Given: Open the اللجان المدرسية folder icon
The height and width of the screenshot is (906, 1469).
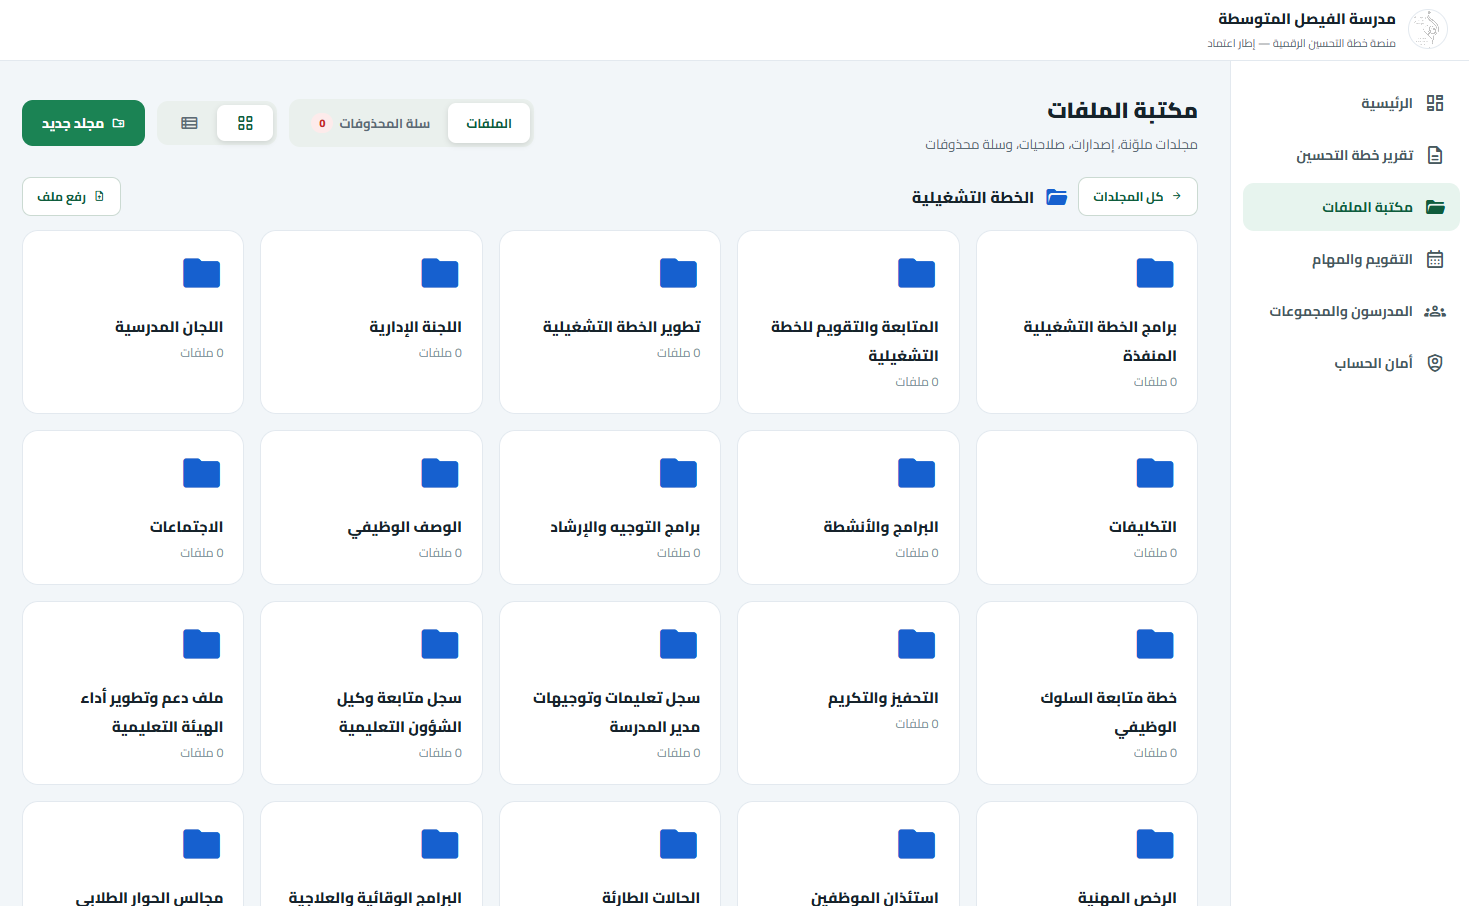Looking at the screenshot, I should (x=201, y=273).
